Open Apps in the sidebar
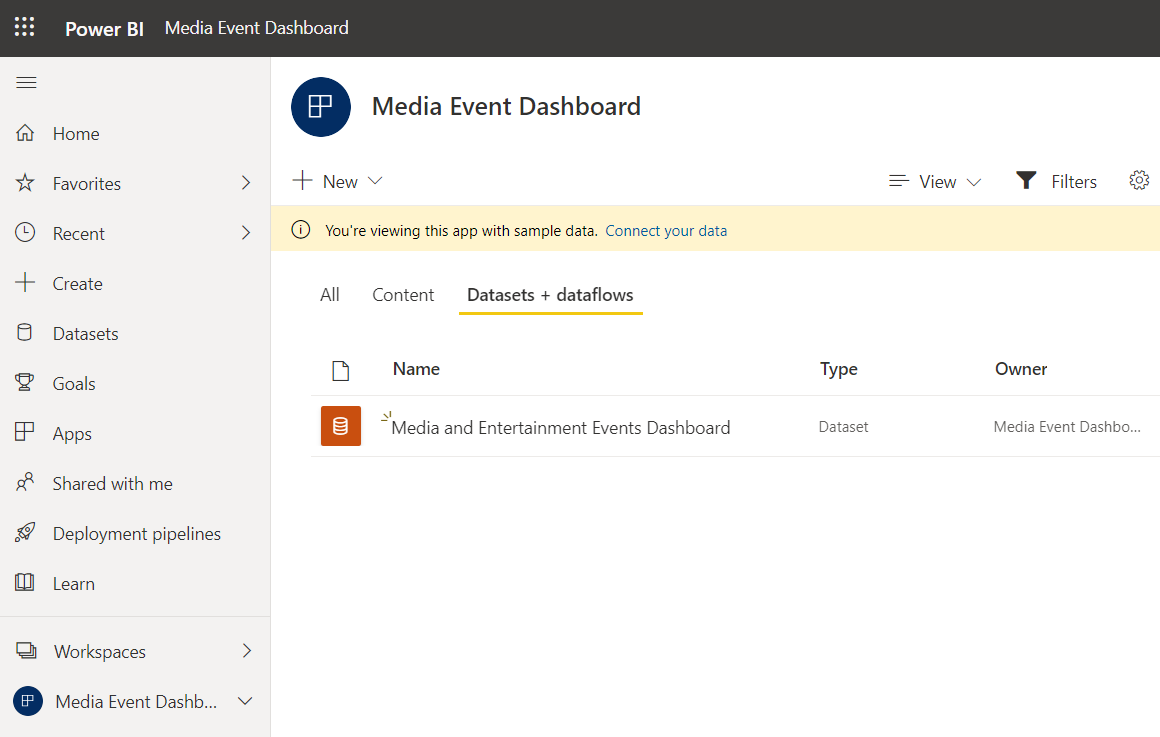Screen dimensions: 1160x737 [x=71, y=434]
